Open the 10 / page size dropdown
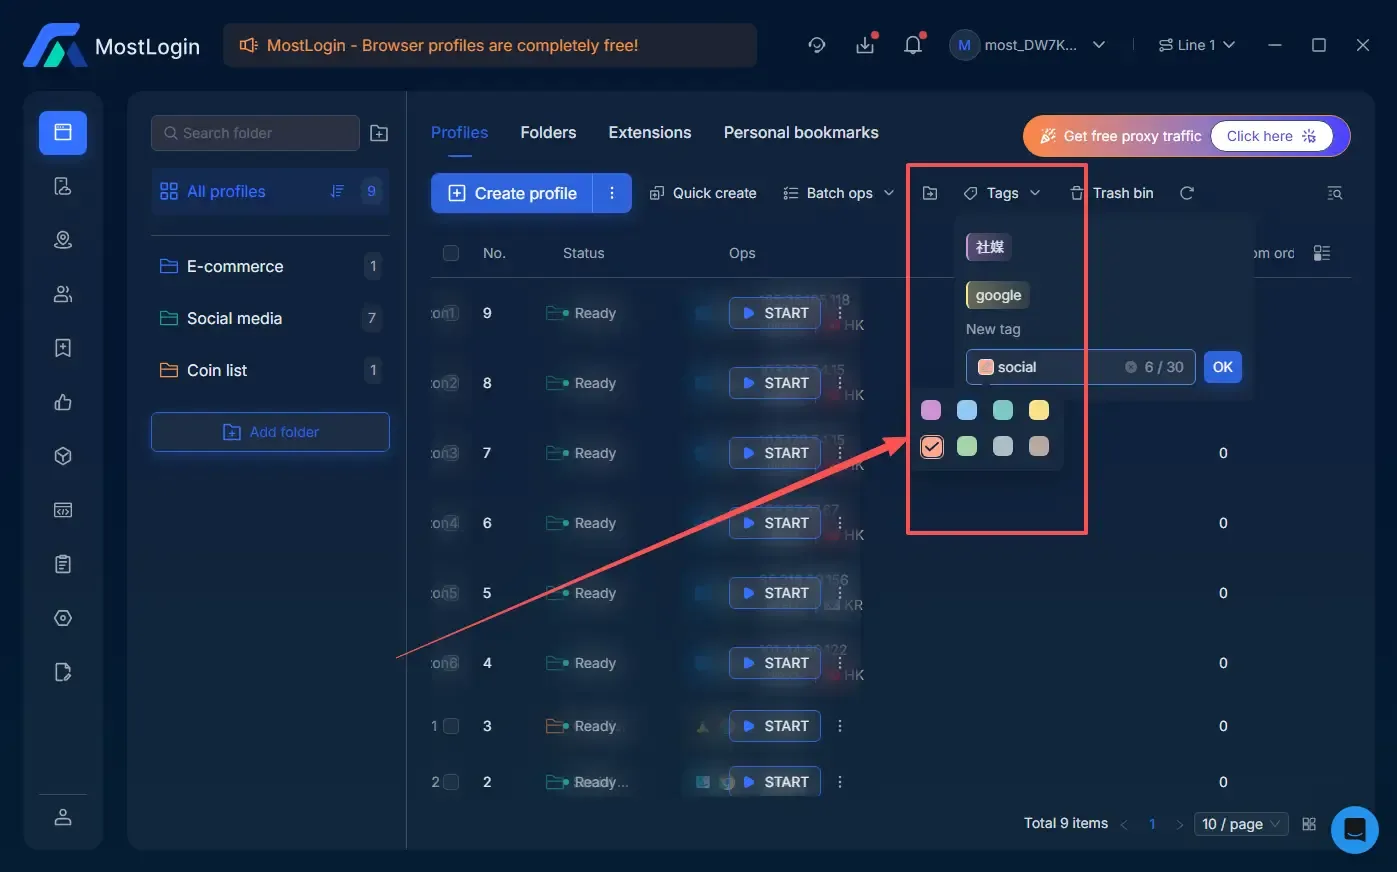Screen dimensions: 1397x872 click(x=1240, y=824)
